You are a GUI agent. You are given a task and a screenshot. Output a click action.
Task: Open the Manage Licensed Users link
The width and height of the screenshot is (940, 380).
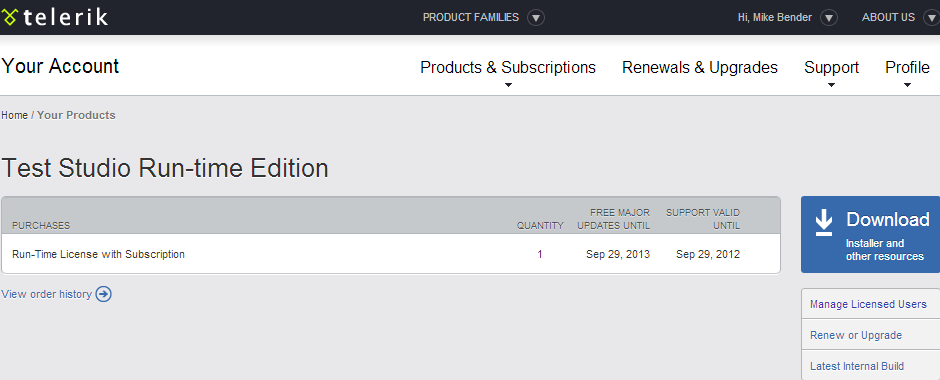(x=868, y=304)
